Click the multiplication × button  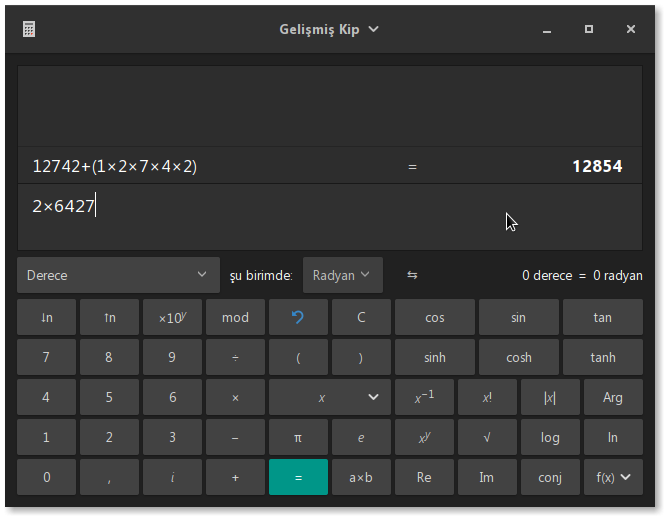tap(235, 397)
